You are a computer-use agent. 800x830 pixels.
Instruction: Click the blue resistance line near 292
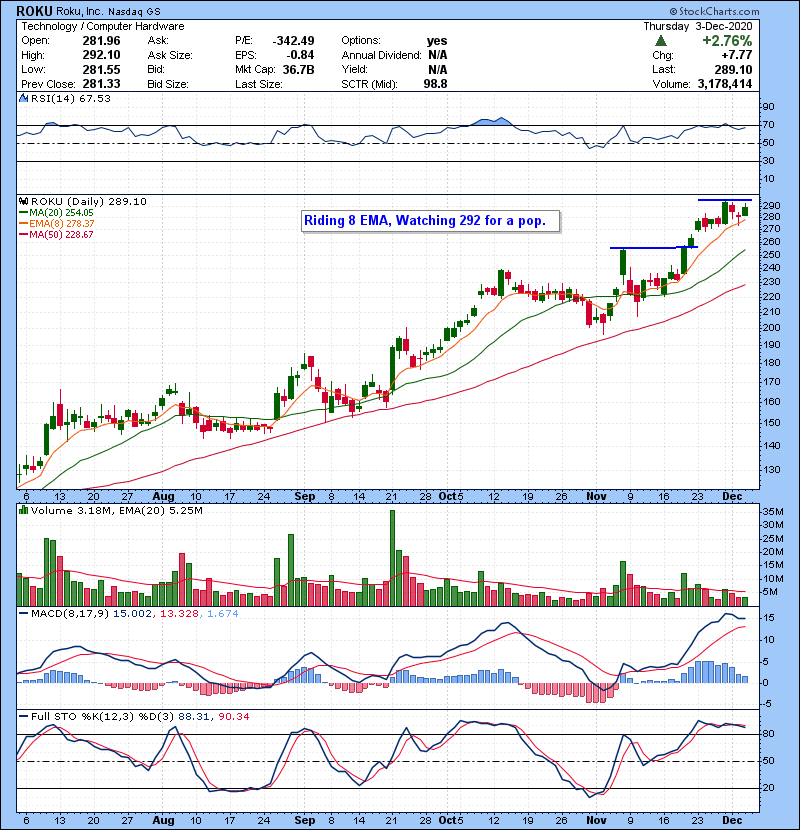(725, 200)
